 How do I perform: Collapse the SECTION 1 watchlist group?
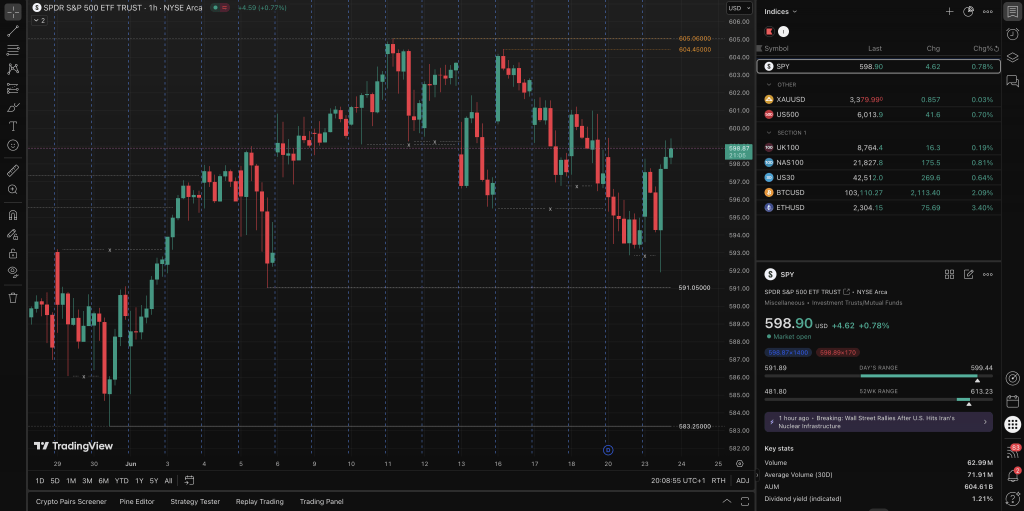click(x=769, y=133)
